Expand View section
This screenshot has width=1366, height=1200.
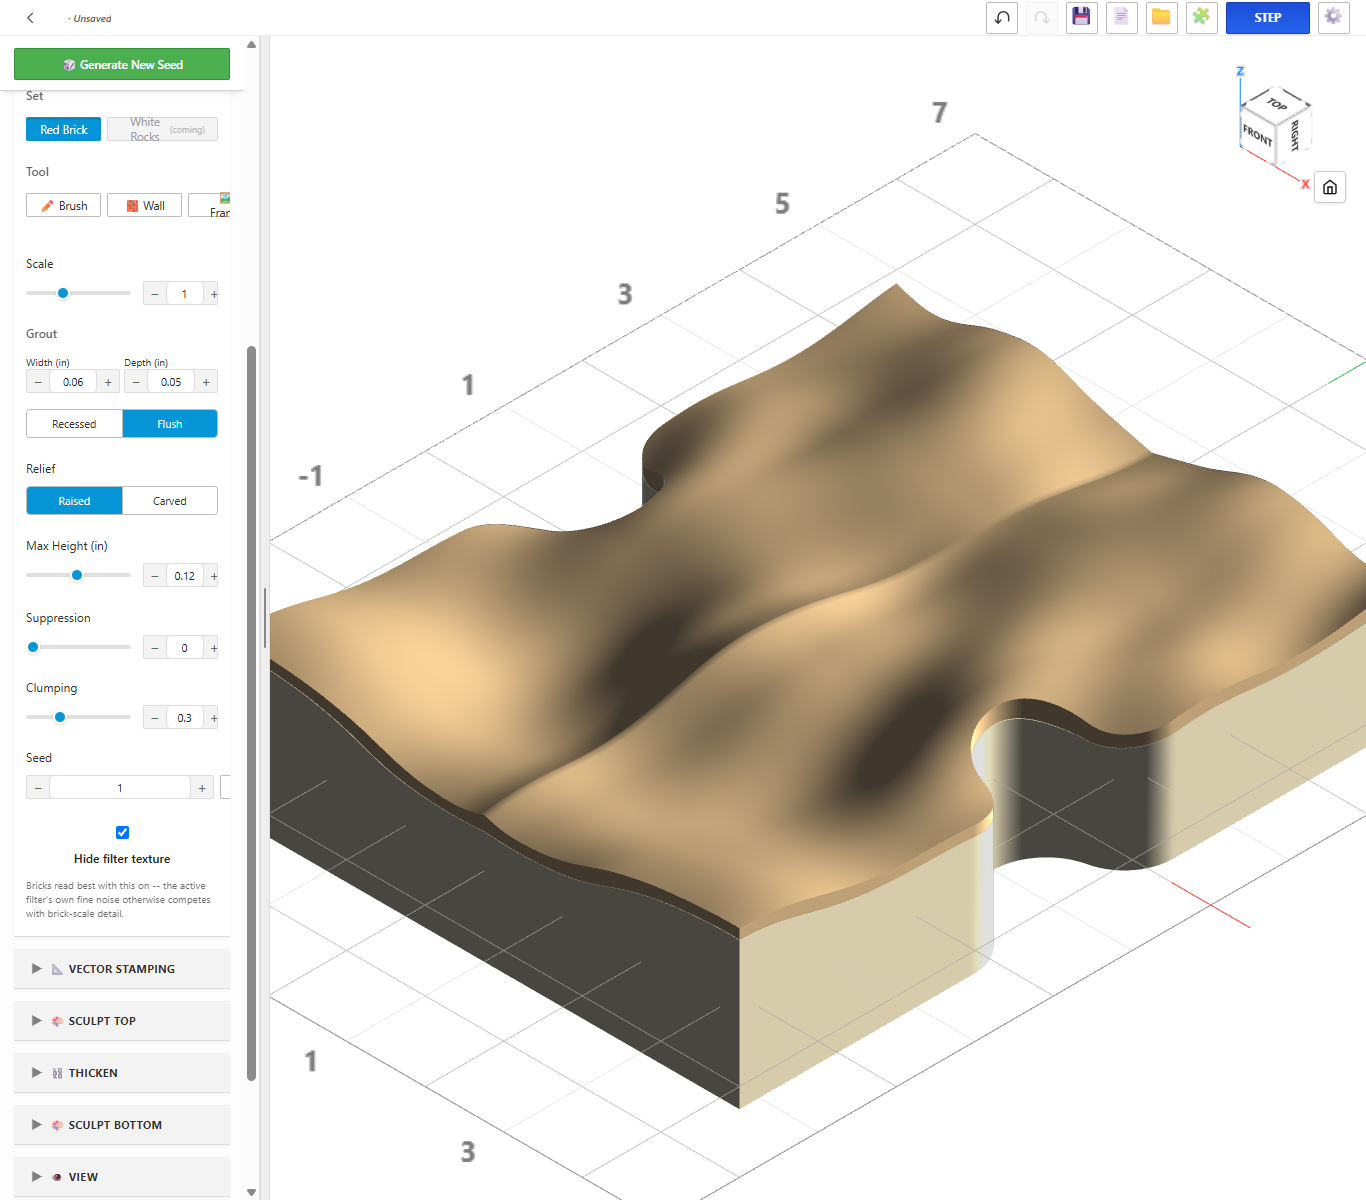click(x=122, y=1177)
